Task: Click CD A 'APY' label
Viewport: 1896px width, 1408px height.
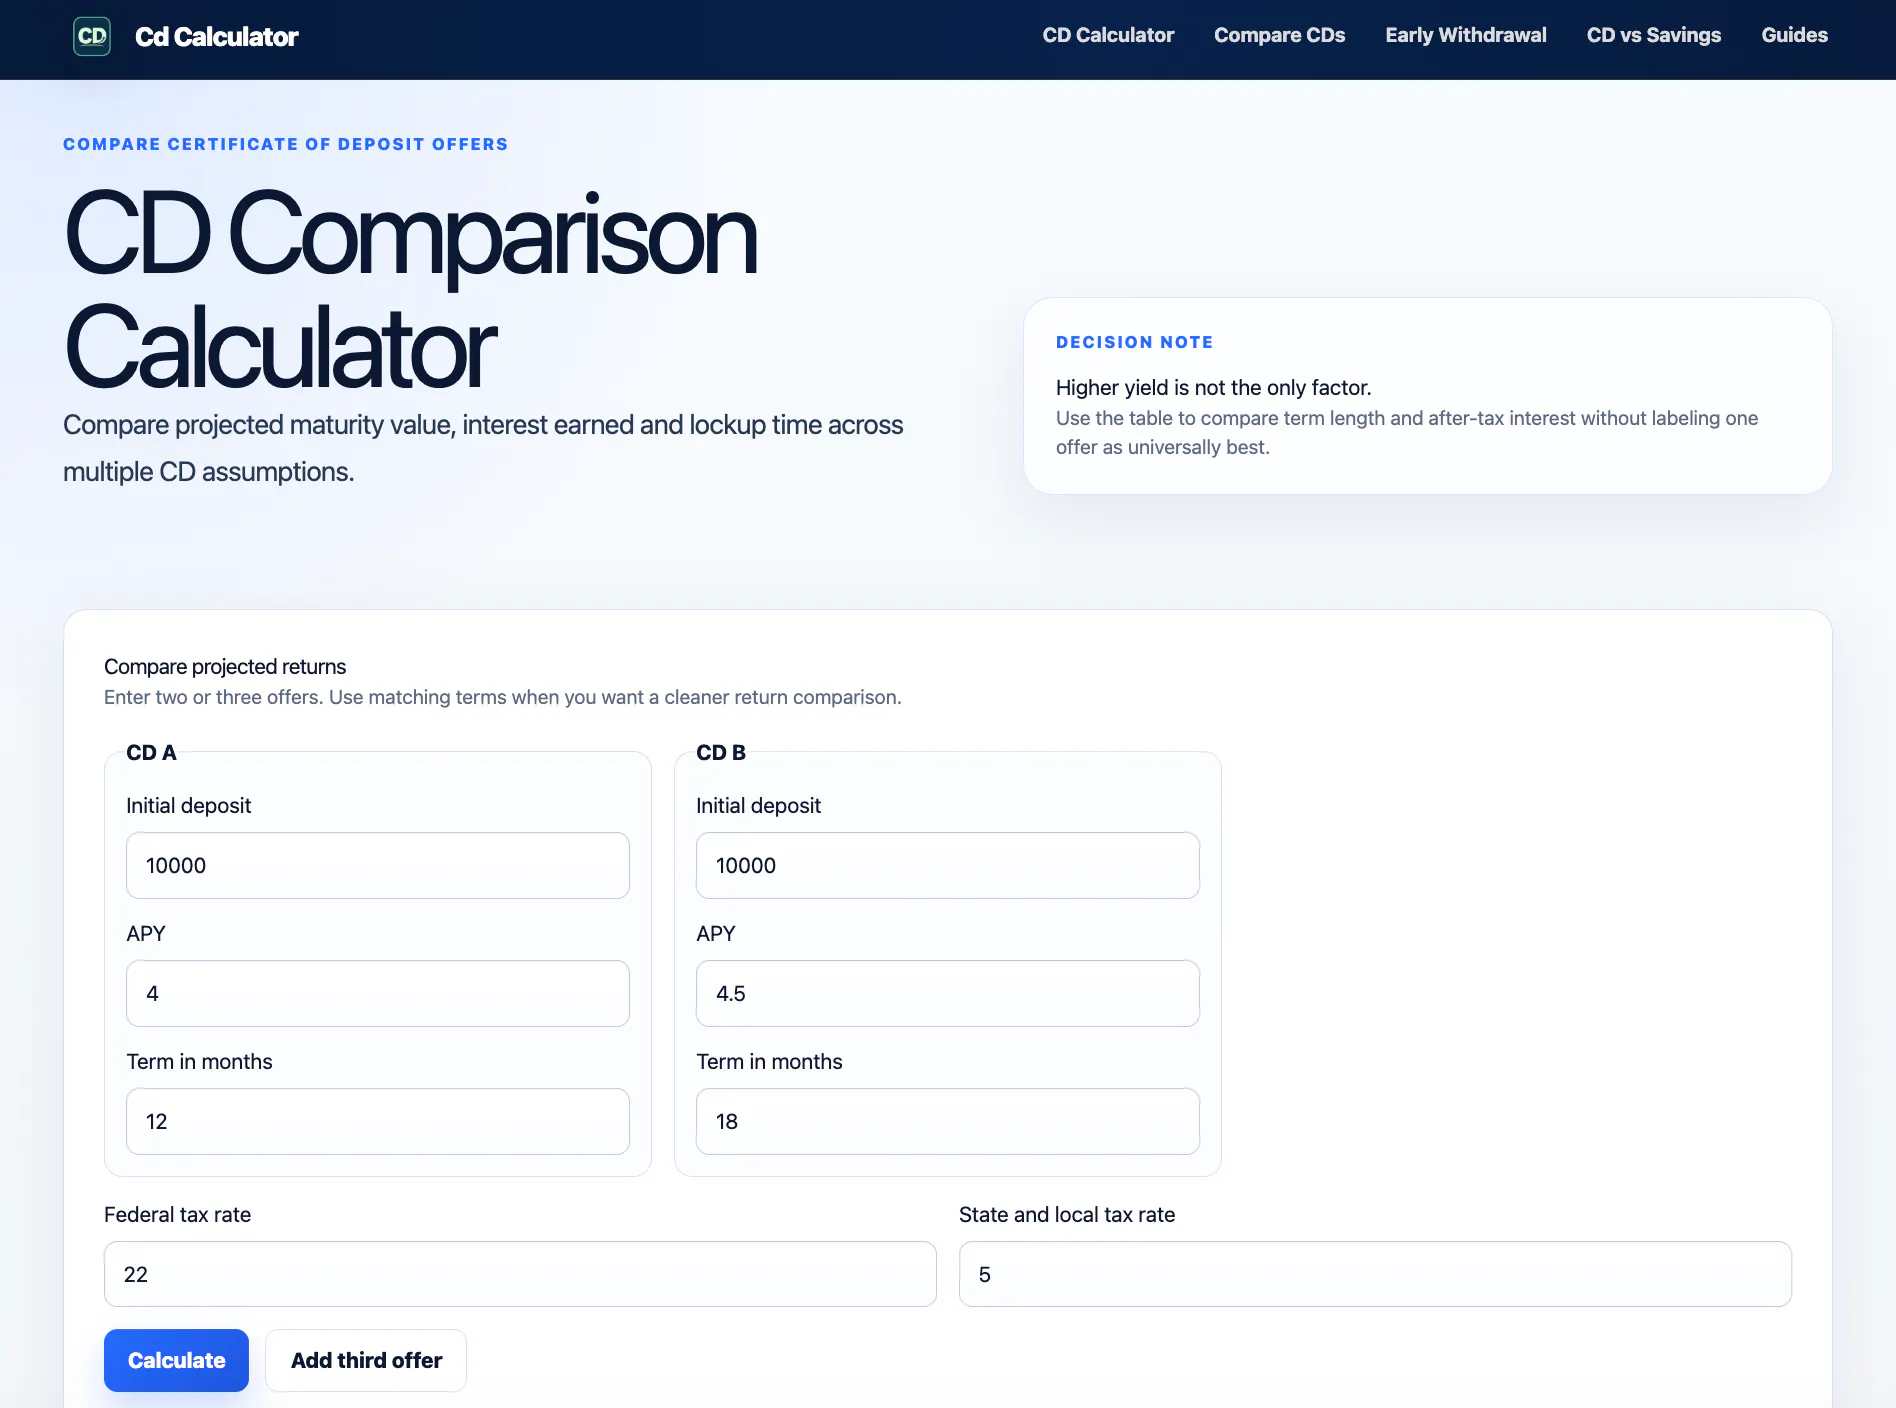Action: (x=145, y=934)
